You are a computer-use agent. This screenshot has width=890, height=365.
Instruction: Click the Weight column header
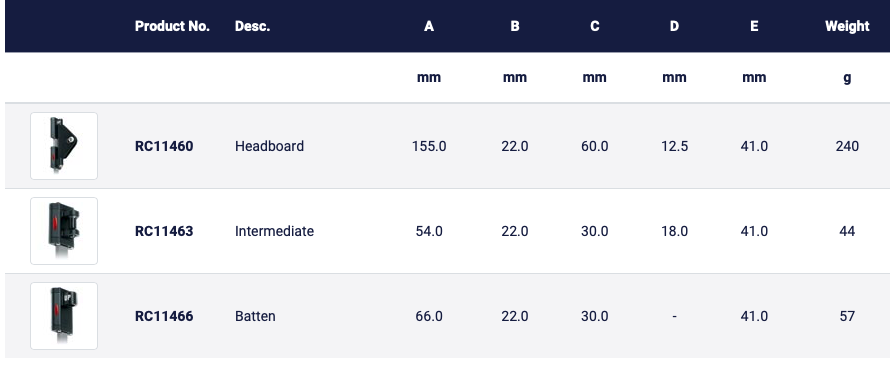point(847,26)
